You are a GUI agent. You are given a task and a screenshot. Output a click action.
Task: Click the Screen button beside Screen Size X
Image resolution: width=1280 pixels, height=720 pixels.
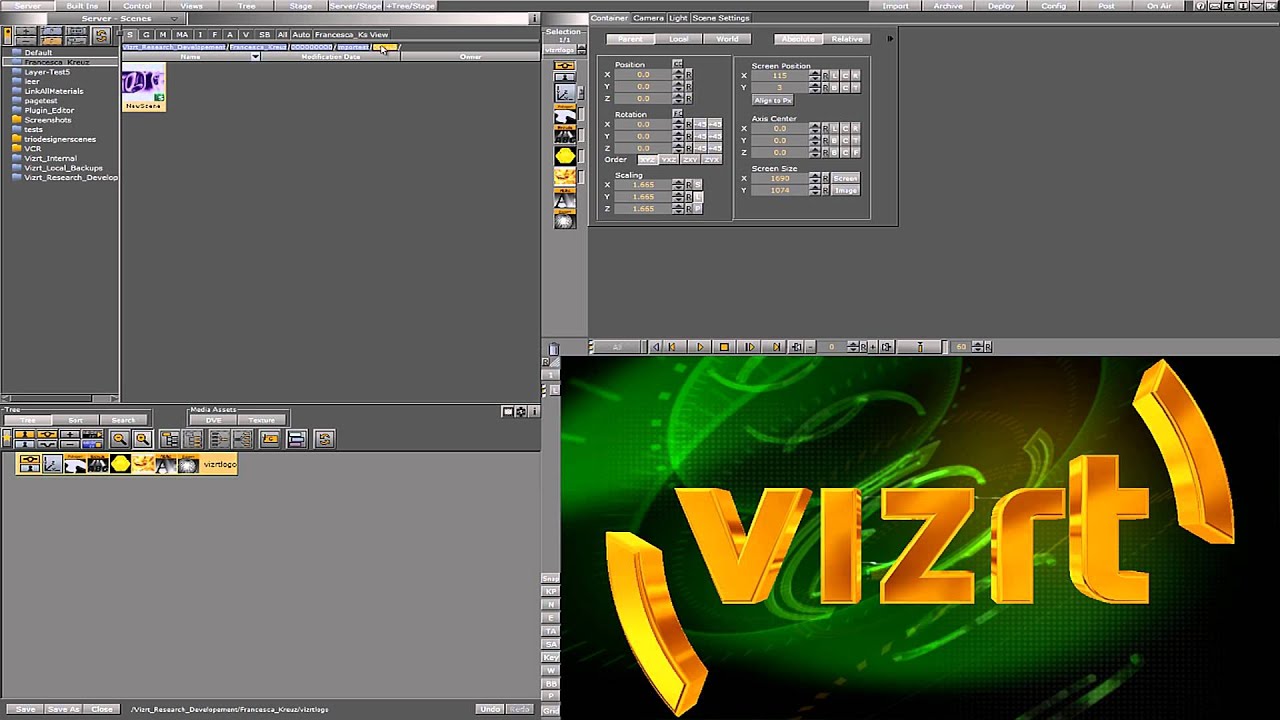(845, 178)
